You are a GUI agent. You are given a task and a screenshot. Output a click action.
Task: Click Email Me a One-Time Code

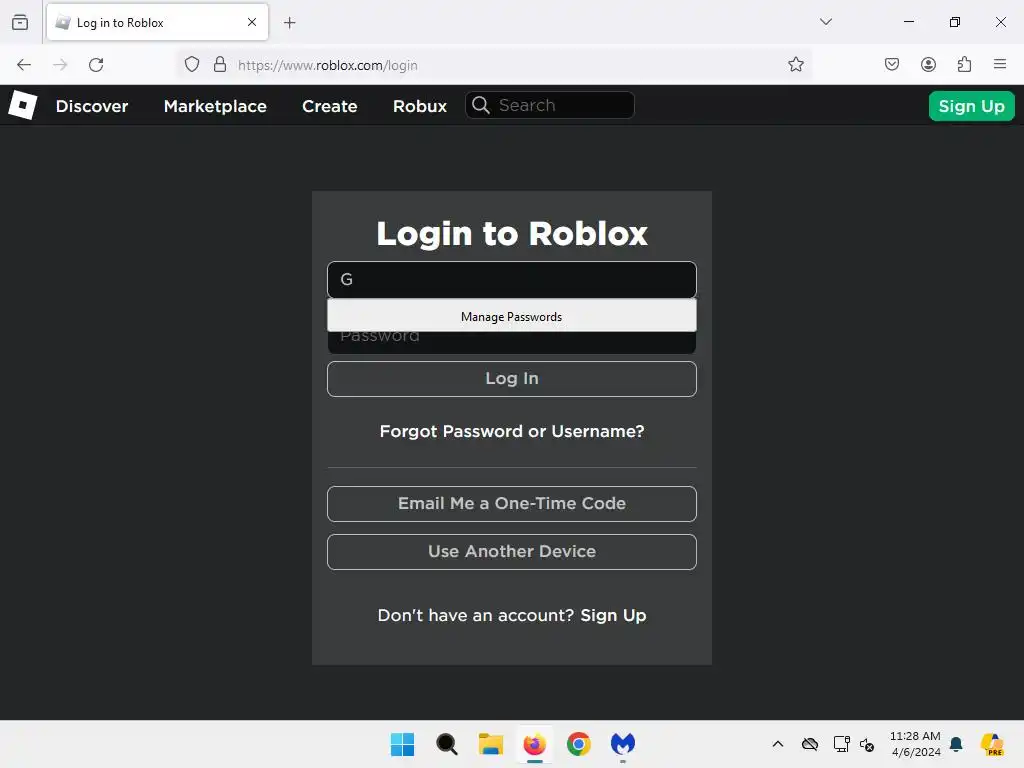coord(511,504)
